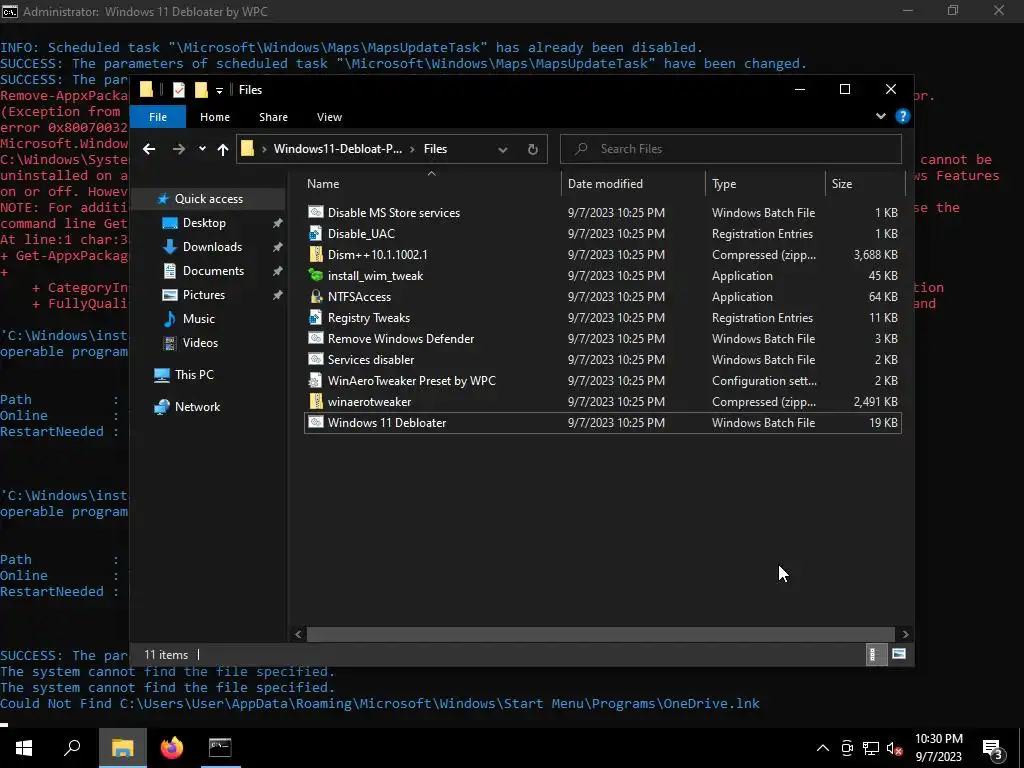Click Windows11-Debloat-P... breadcrumb in address bar
The width and height of the screenshot is (1024, 768).
(338, 149)
